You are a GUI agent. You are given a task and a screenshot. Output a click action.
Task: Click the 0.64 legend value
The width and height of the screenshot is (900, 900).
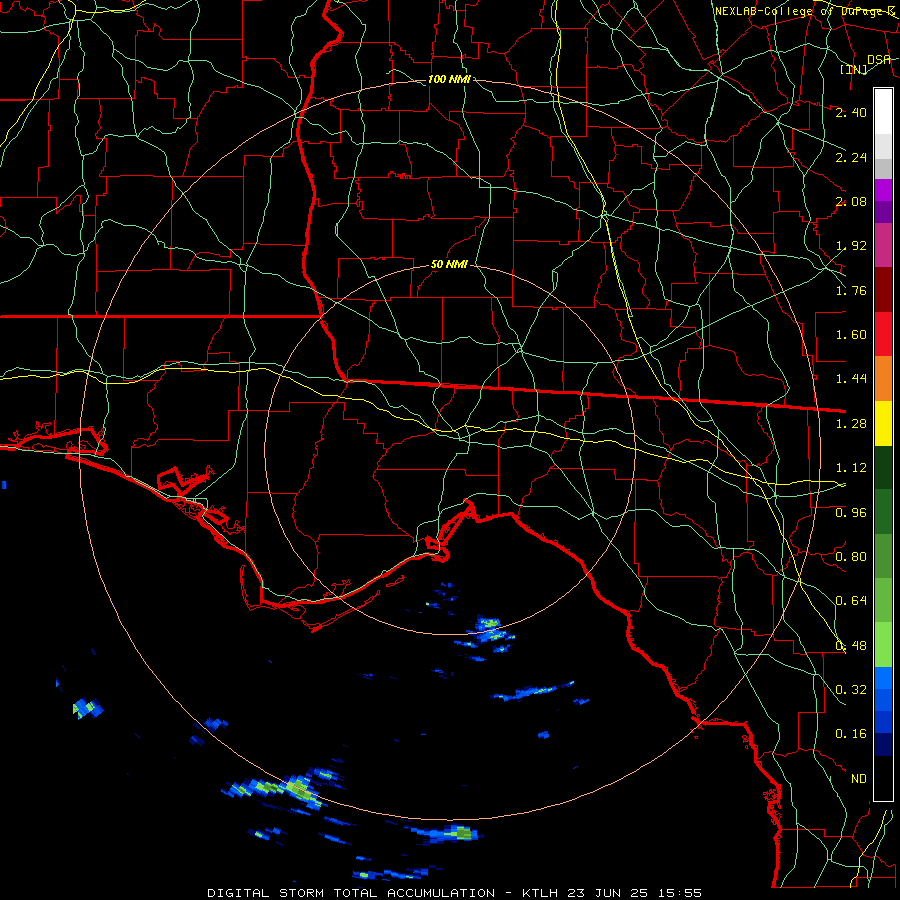coord(851,601)
